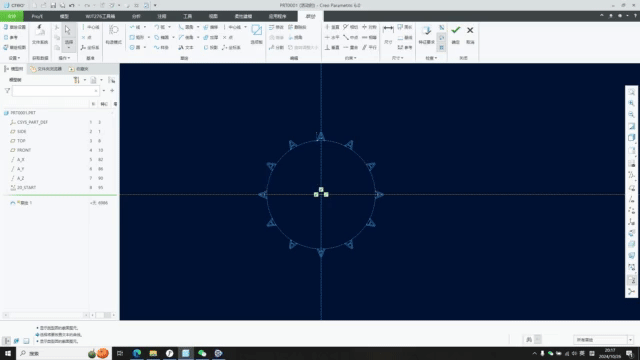The image size is (640, 360).
Task: Open Windows Start menu
Action: (8, 353)
